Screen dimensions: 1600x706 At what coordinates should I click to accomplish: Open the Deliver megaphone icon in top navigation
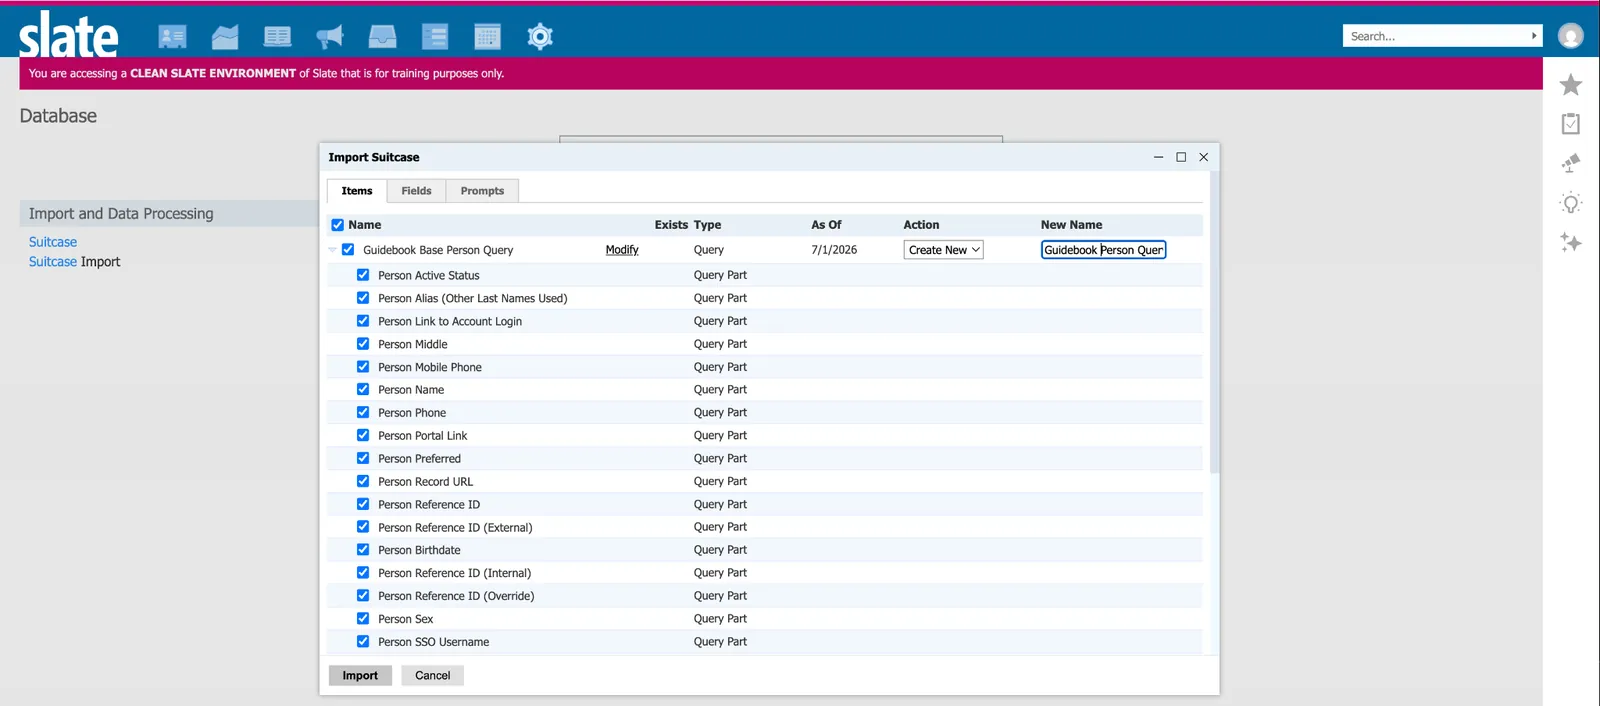click(330, 37)
